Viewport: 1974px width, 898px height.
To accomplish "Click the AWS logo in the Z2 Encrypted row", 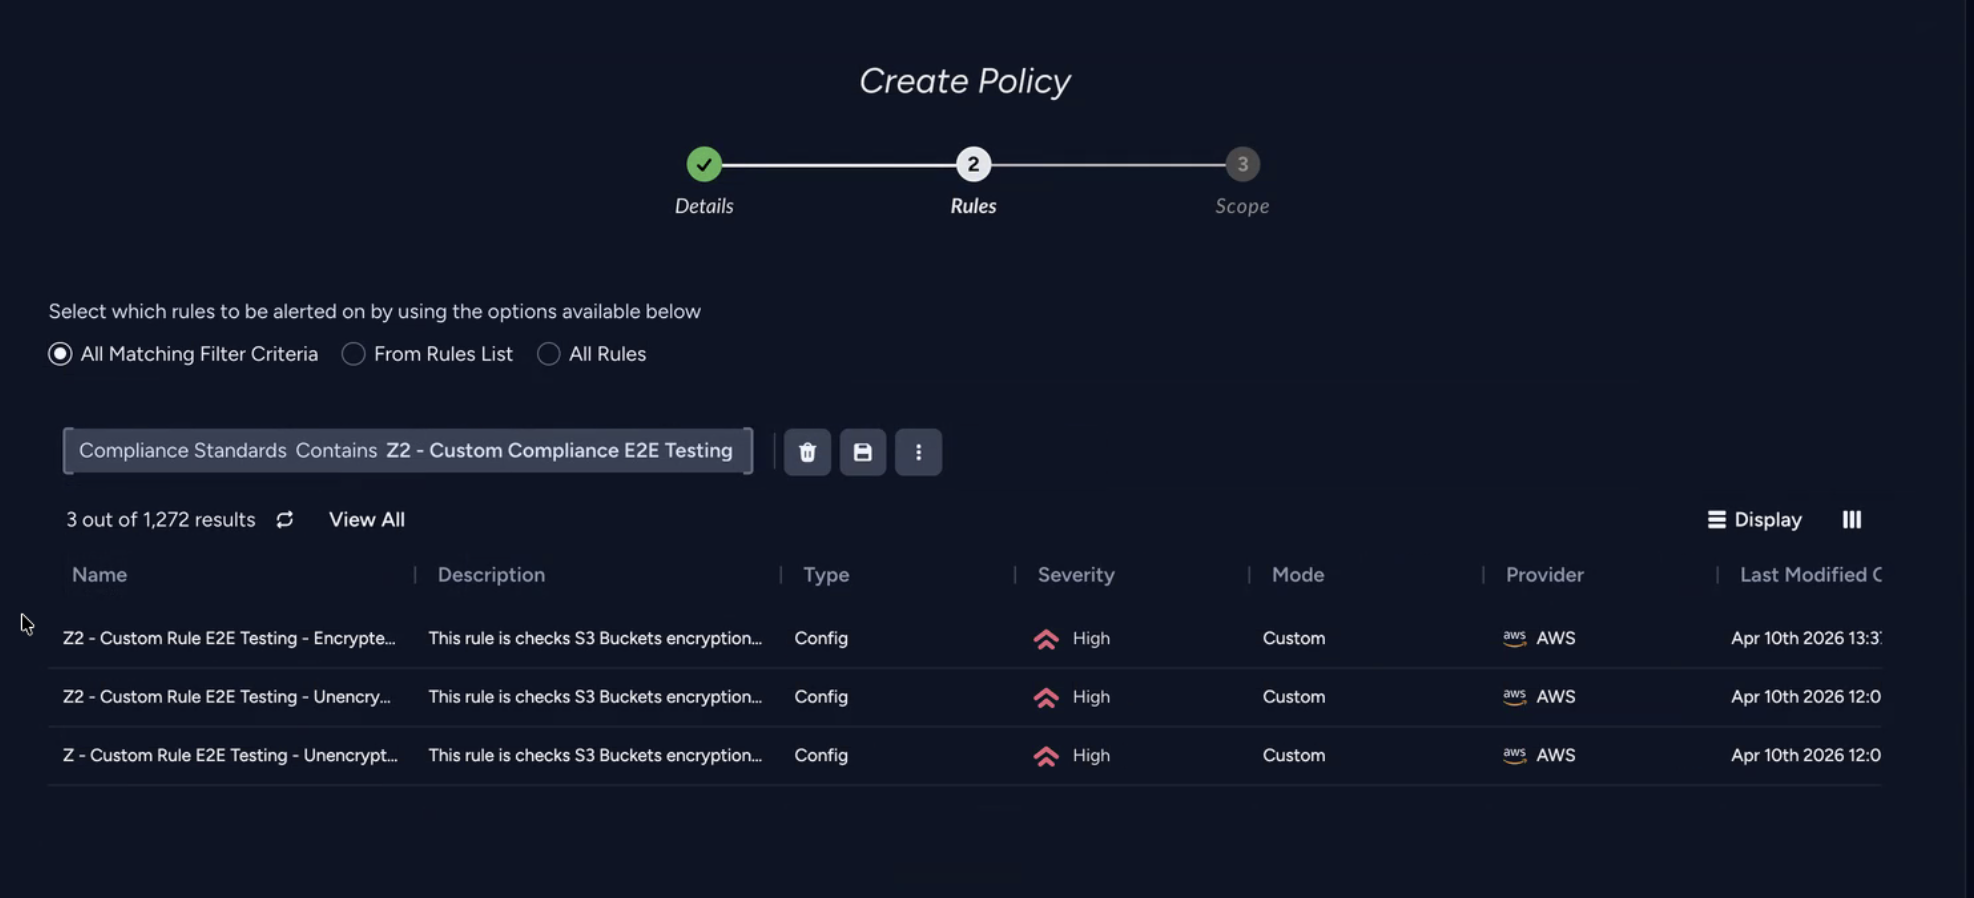I will point(1514,638).
